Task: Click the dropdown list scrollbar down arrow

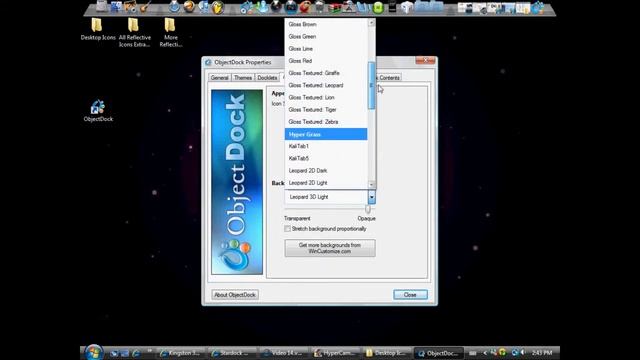Action: click(x=371, y=184)
